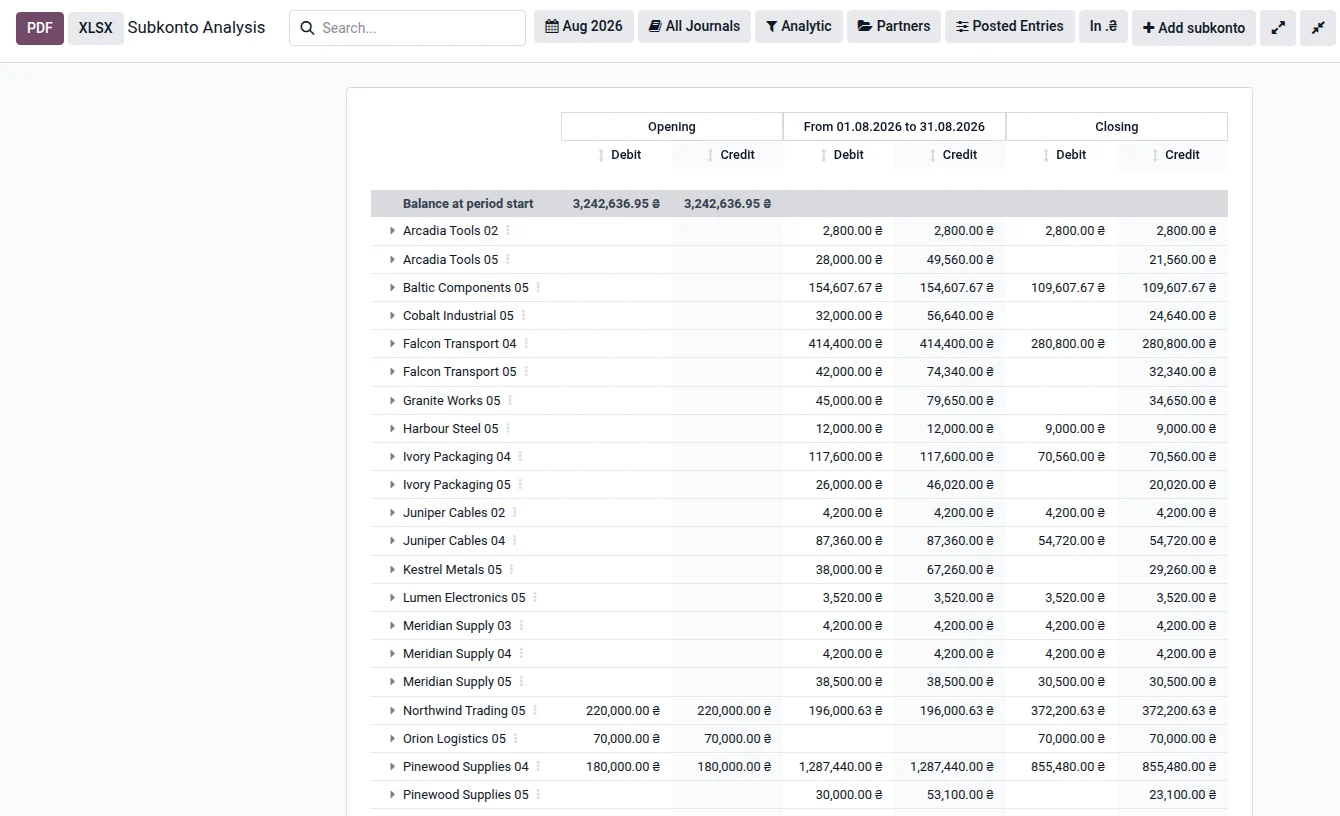This screenshot has width=1340, height=816.
Task: Open the All Journals filter
Action: click(x=694, y=27)
